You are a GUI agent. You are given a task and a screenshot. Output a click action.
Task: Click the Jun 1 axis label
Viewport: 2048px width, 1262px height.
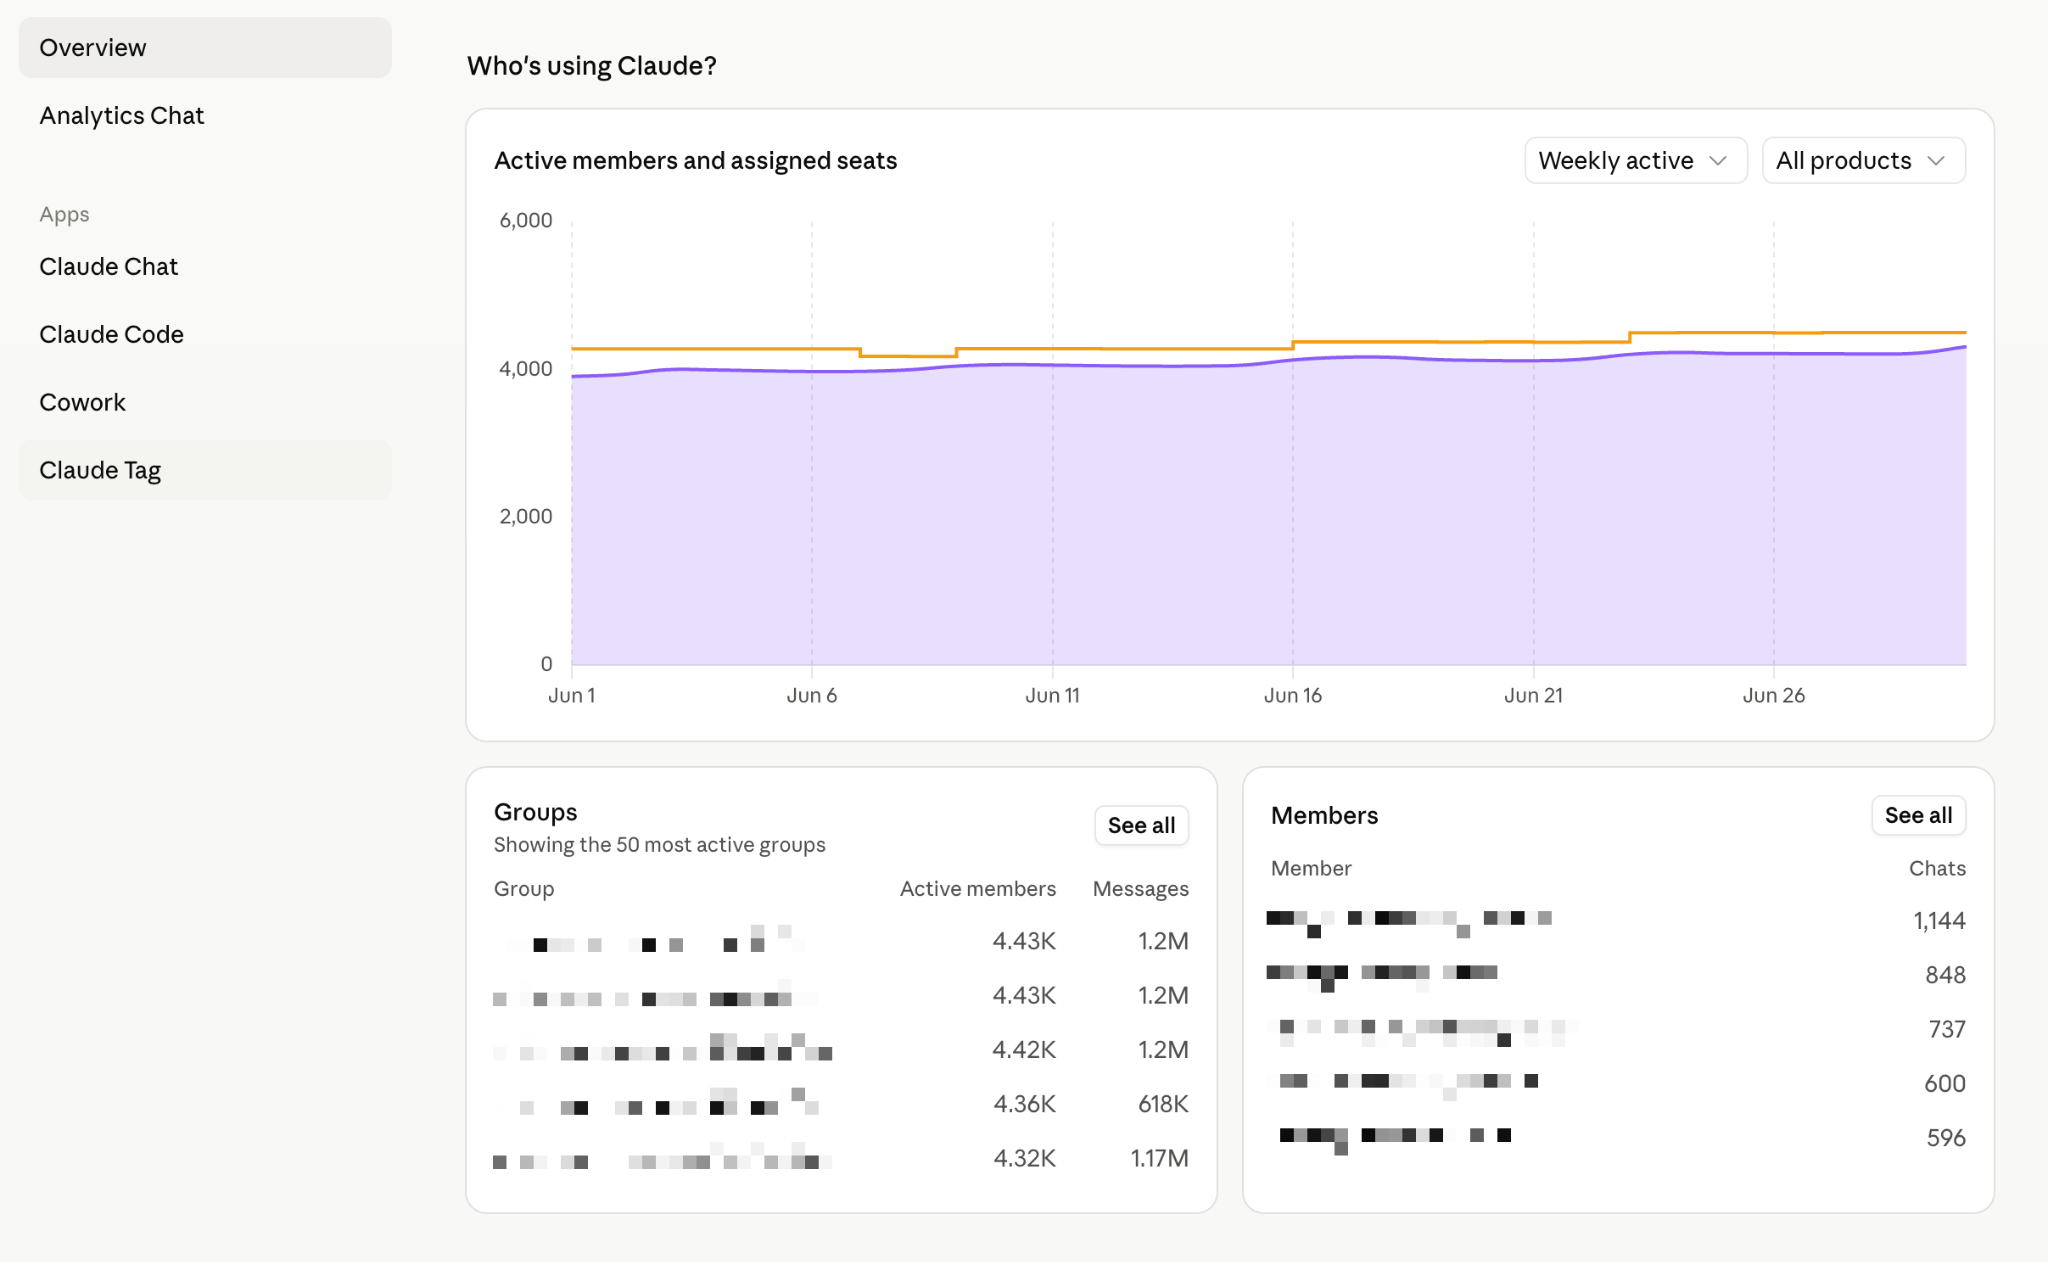(571, 695)
